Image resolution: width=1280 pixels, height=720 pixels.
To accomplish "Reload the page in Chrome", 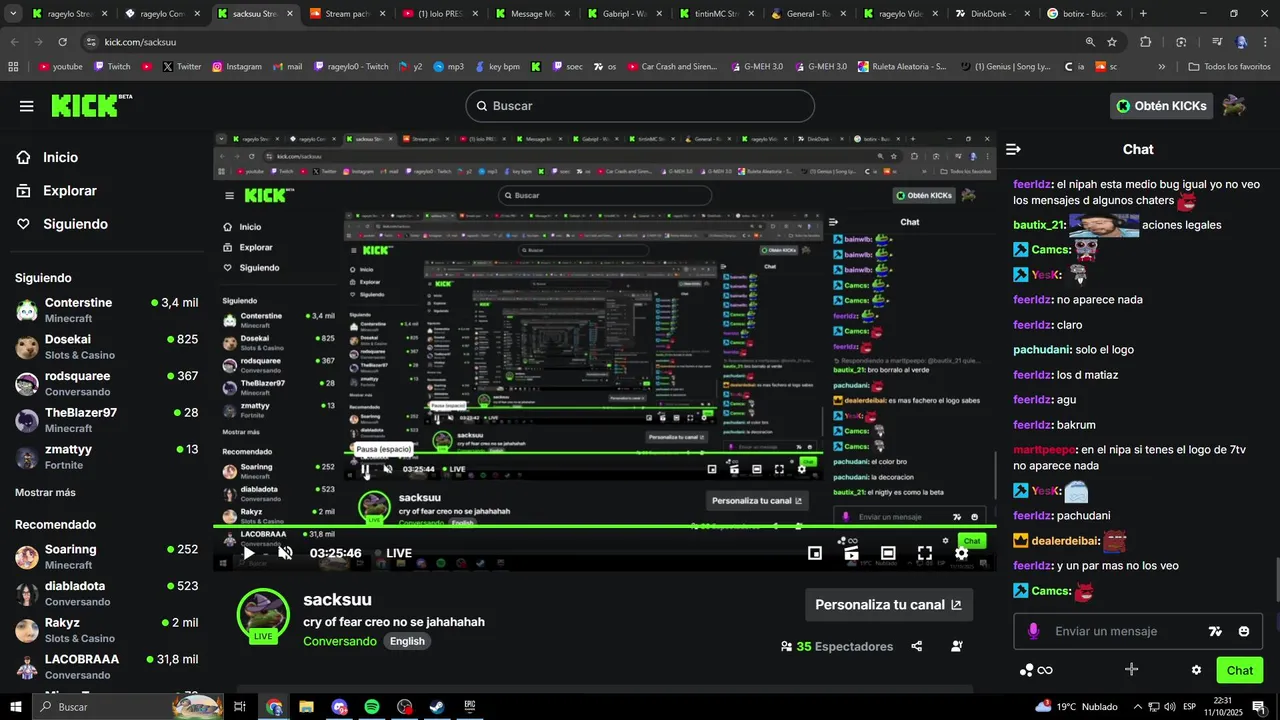I will pos(62,42).
